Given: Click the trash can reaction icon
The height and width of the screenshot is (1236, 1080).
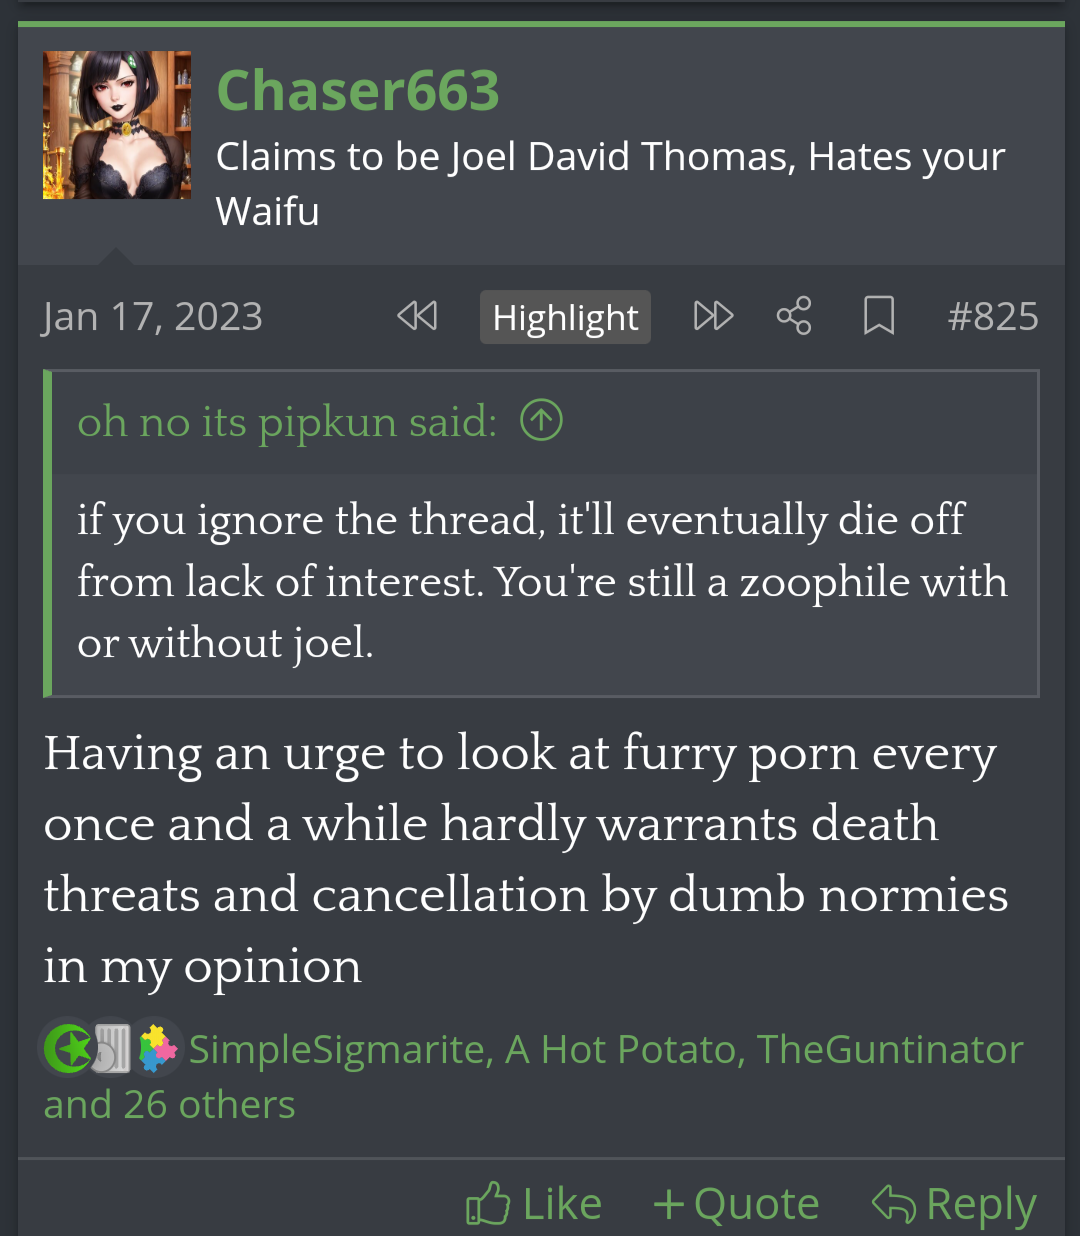Looking at the screenshot, I should pos(111,1049).
